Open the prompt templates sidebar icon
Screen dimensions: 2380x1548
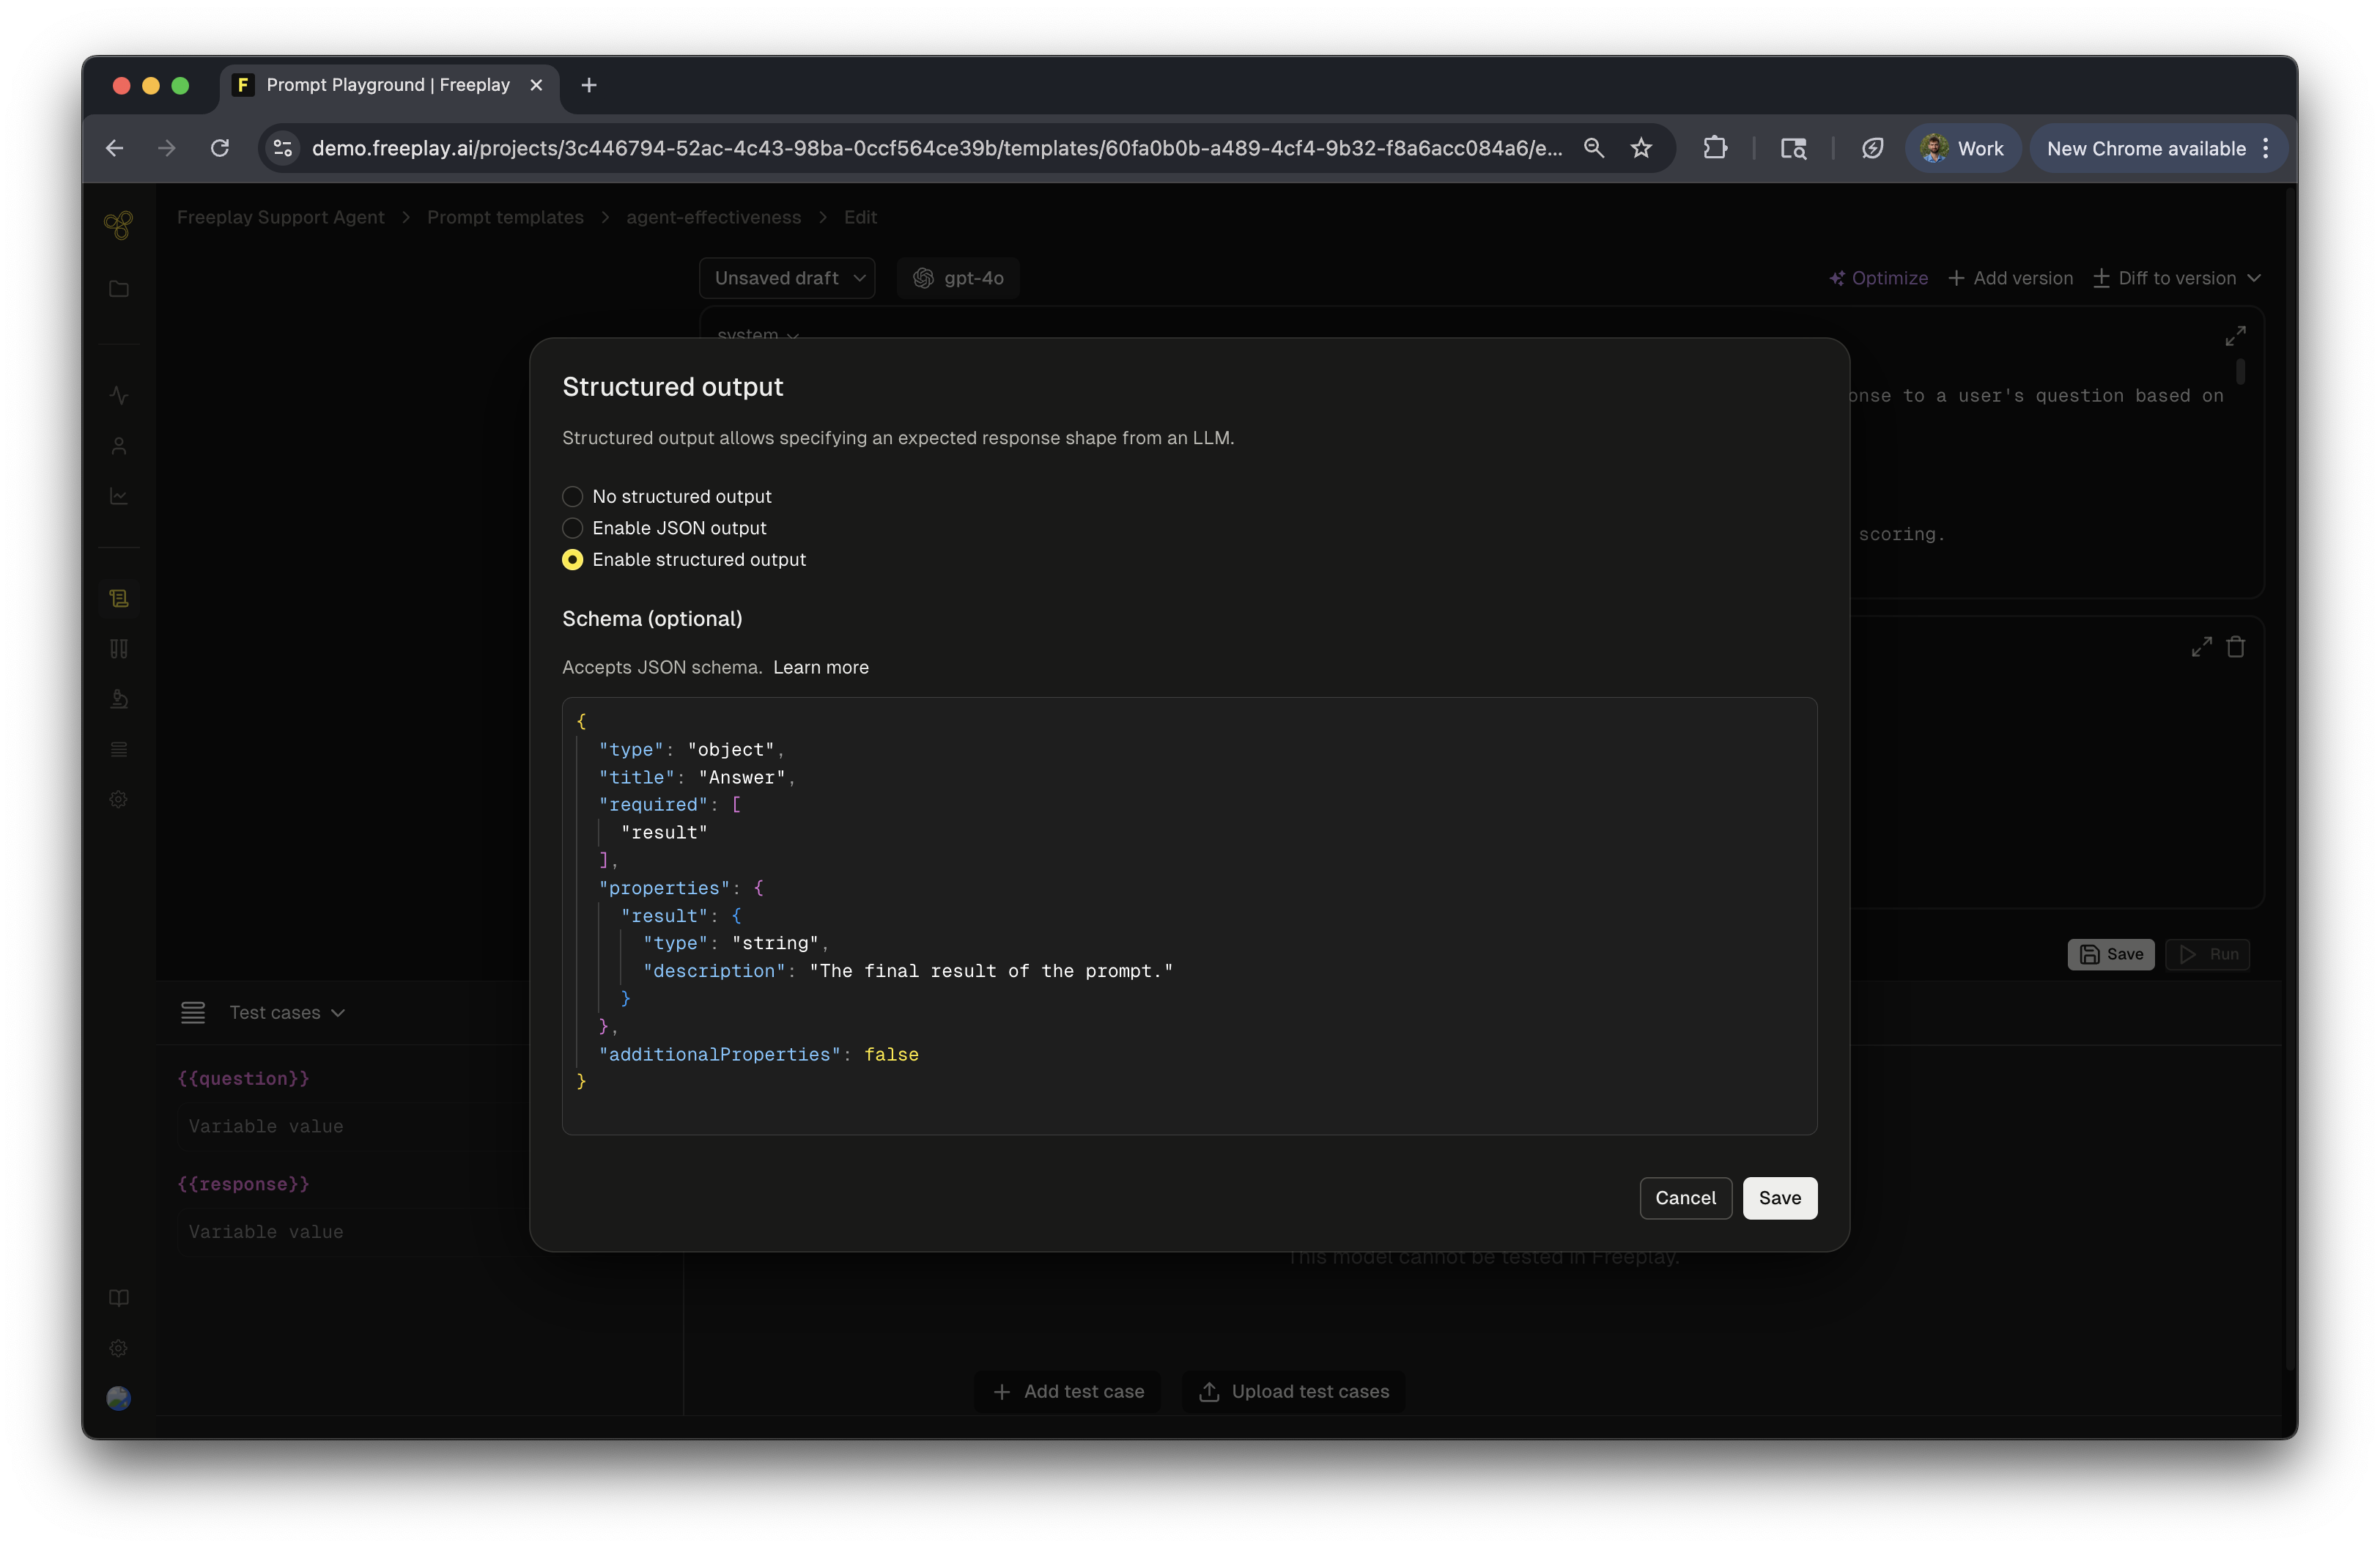click(118, 598)
